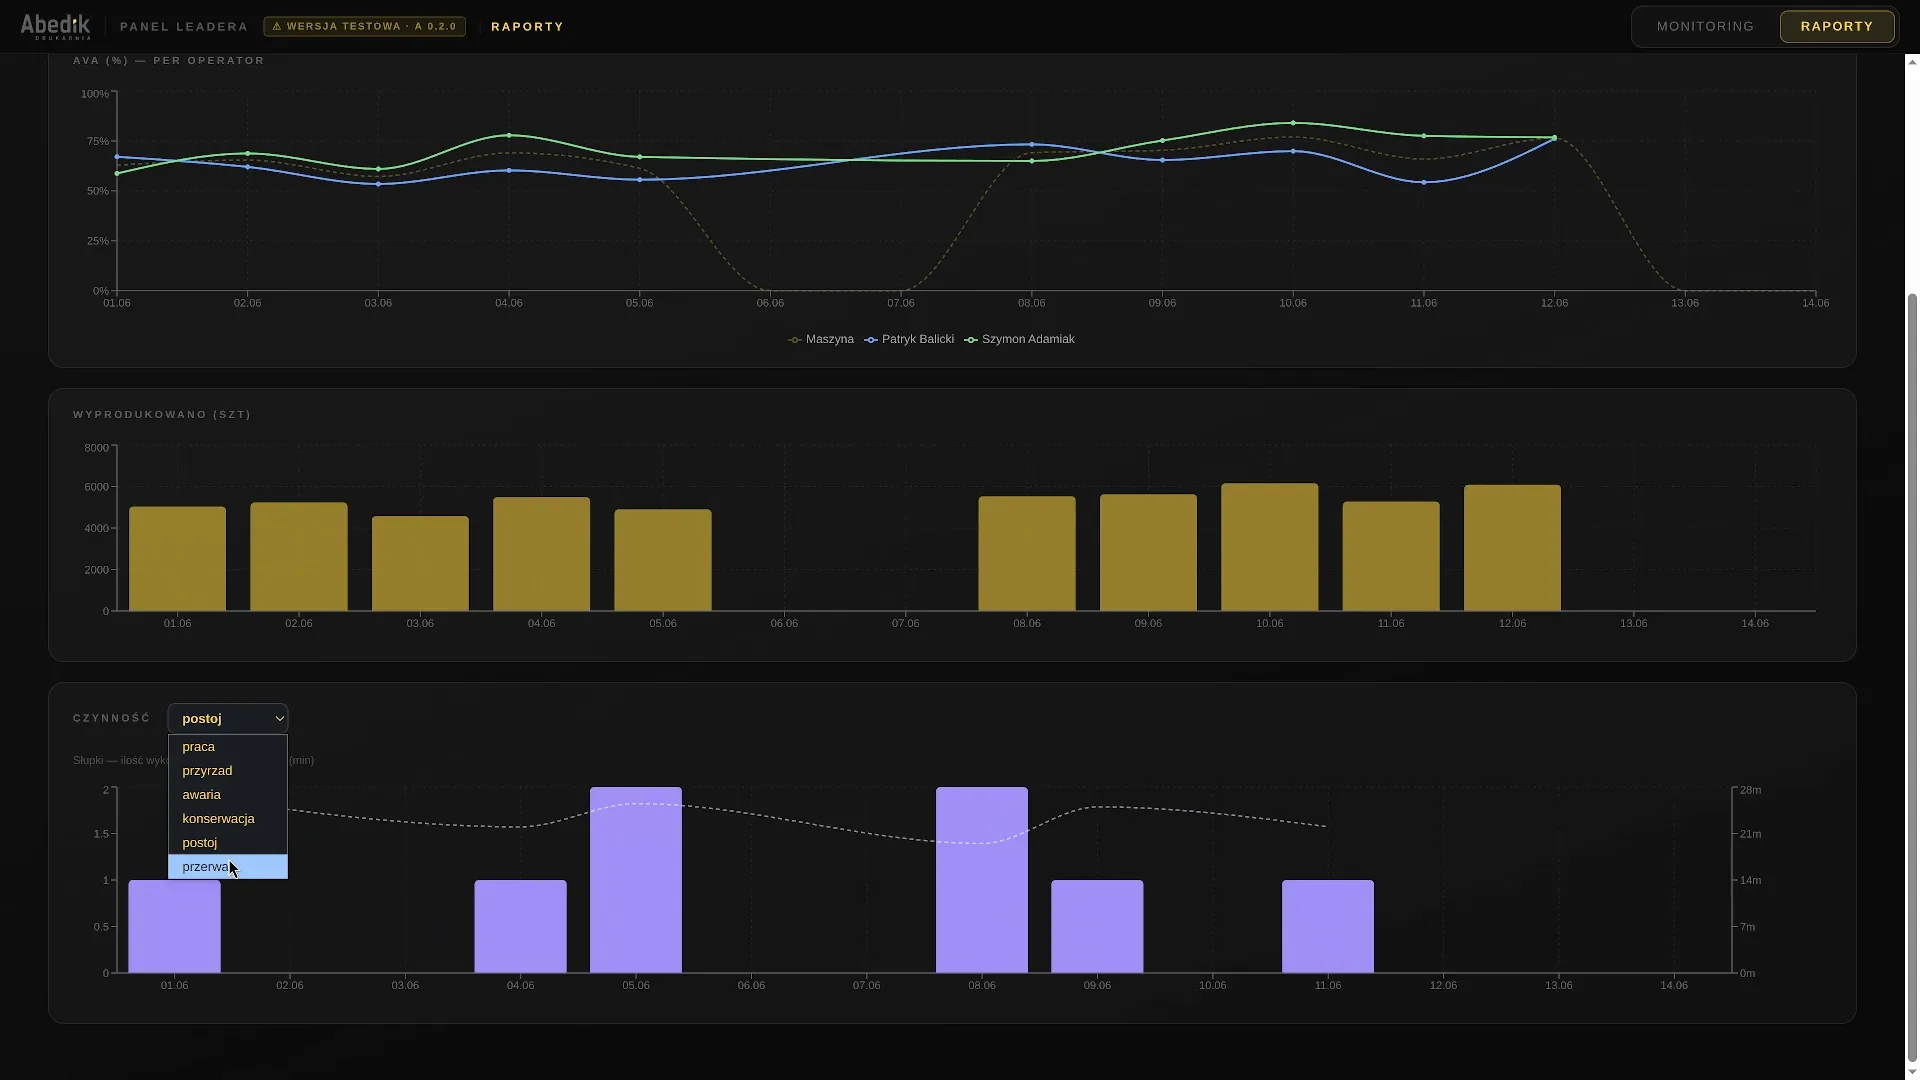
Task: Click Szymon Adamiak's data point at 10.06
Action: (1293, 123)
